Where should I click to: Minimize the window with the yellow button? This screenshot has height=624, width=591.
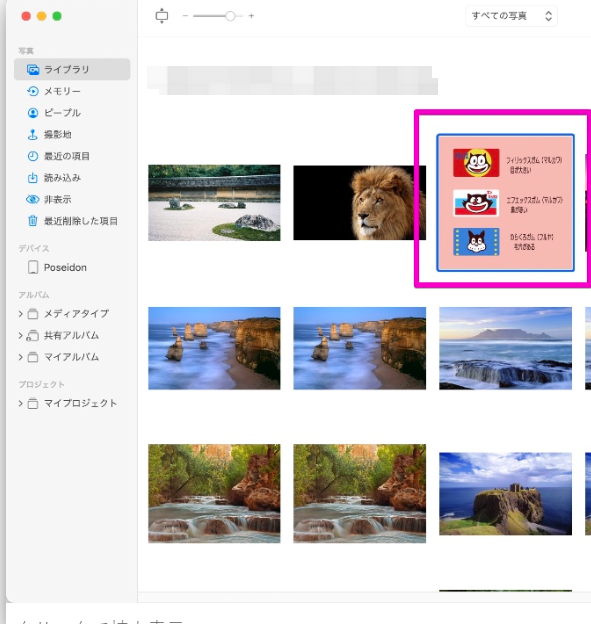42,16
